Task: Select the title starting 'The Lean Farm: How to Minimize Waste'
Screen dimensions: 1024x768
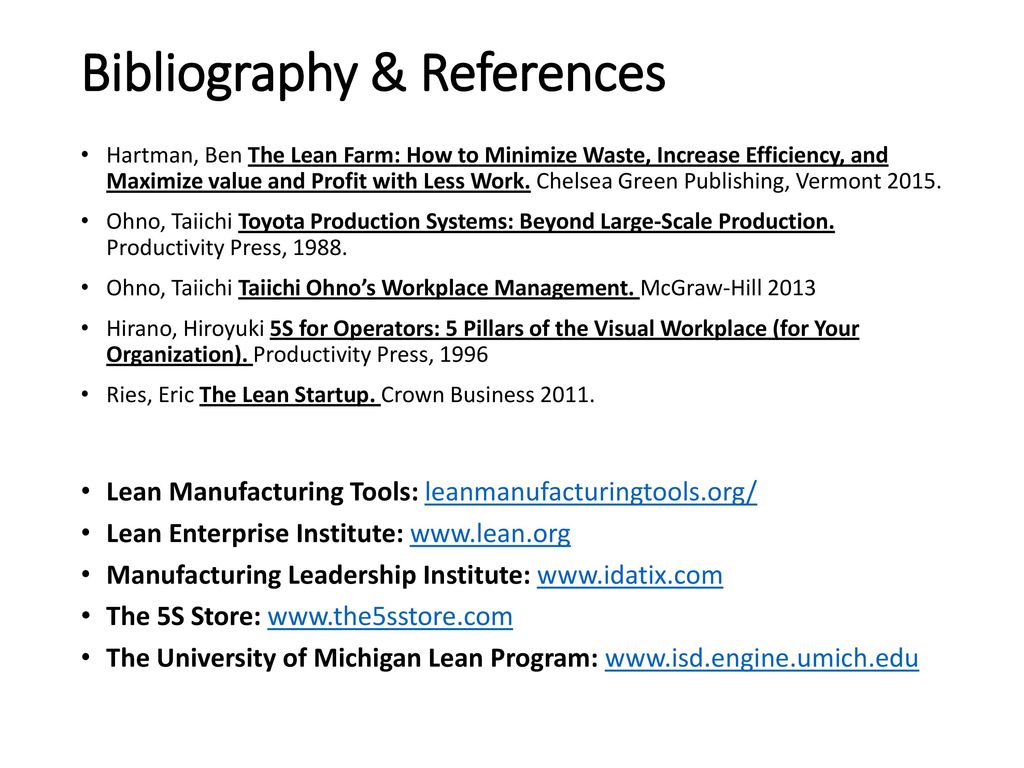Action: click(497, 168)
